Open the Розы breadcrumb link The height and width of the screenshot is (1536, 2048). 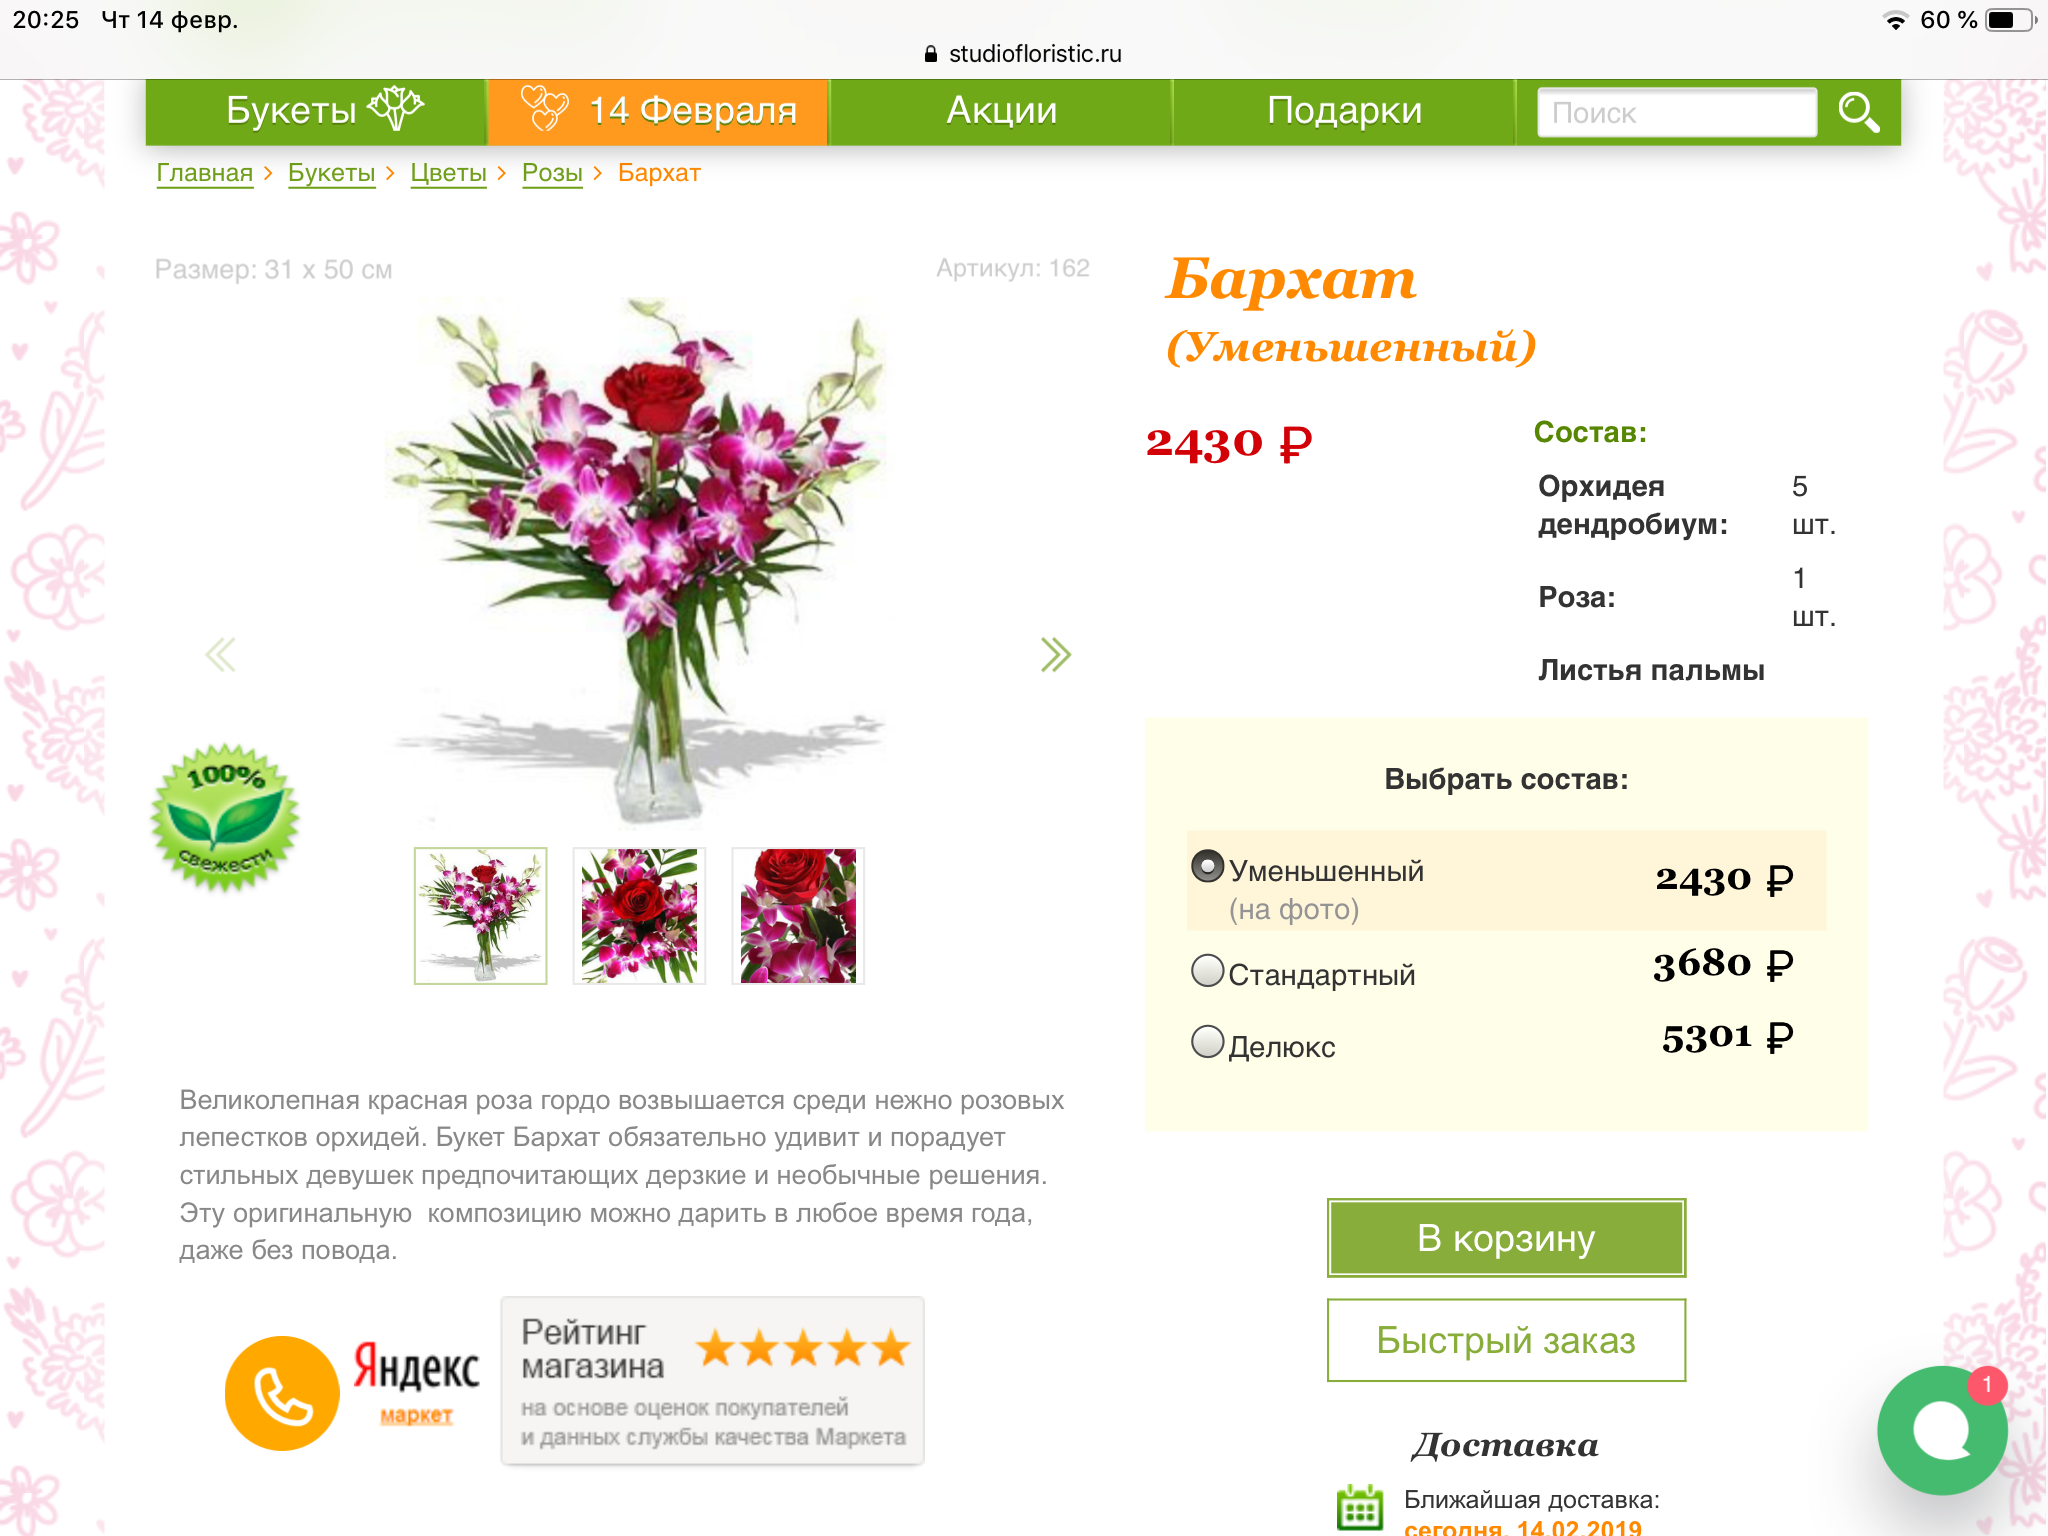tap(552, 173)
